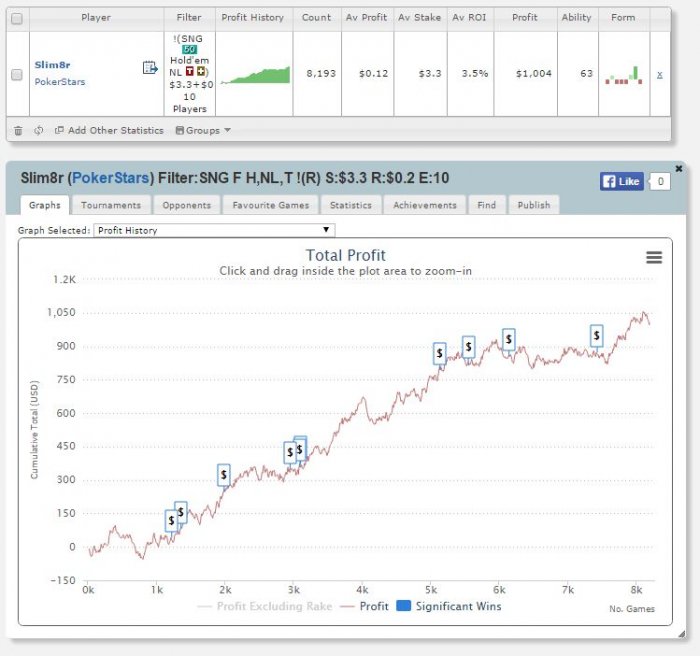Viewport: 700px width, 656px height.
Task: Sort by the Player column header
Action: coord(96,17)
